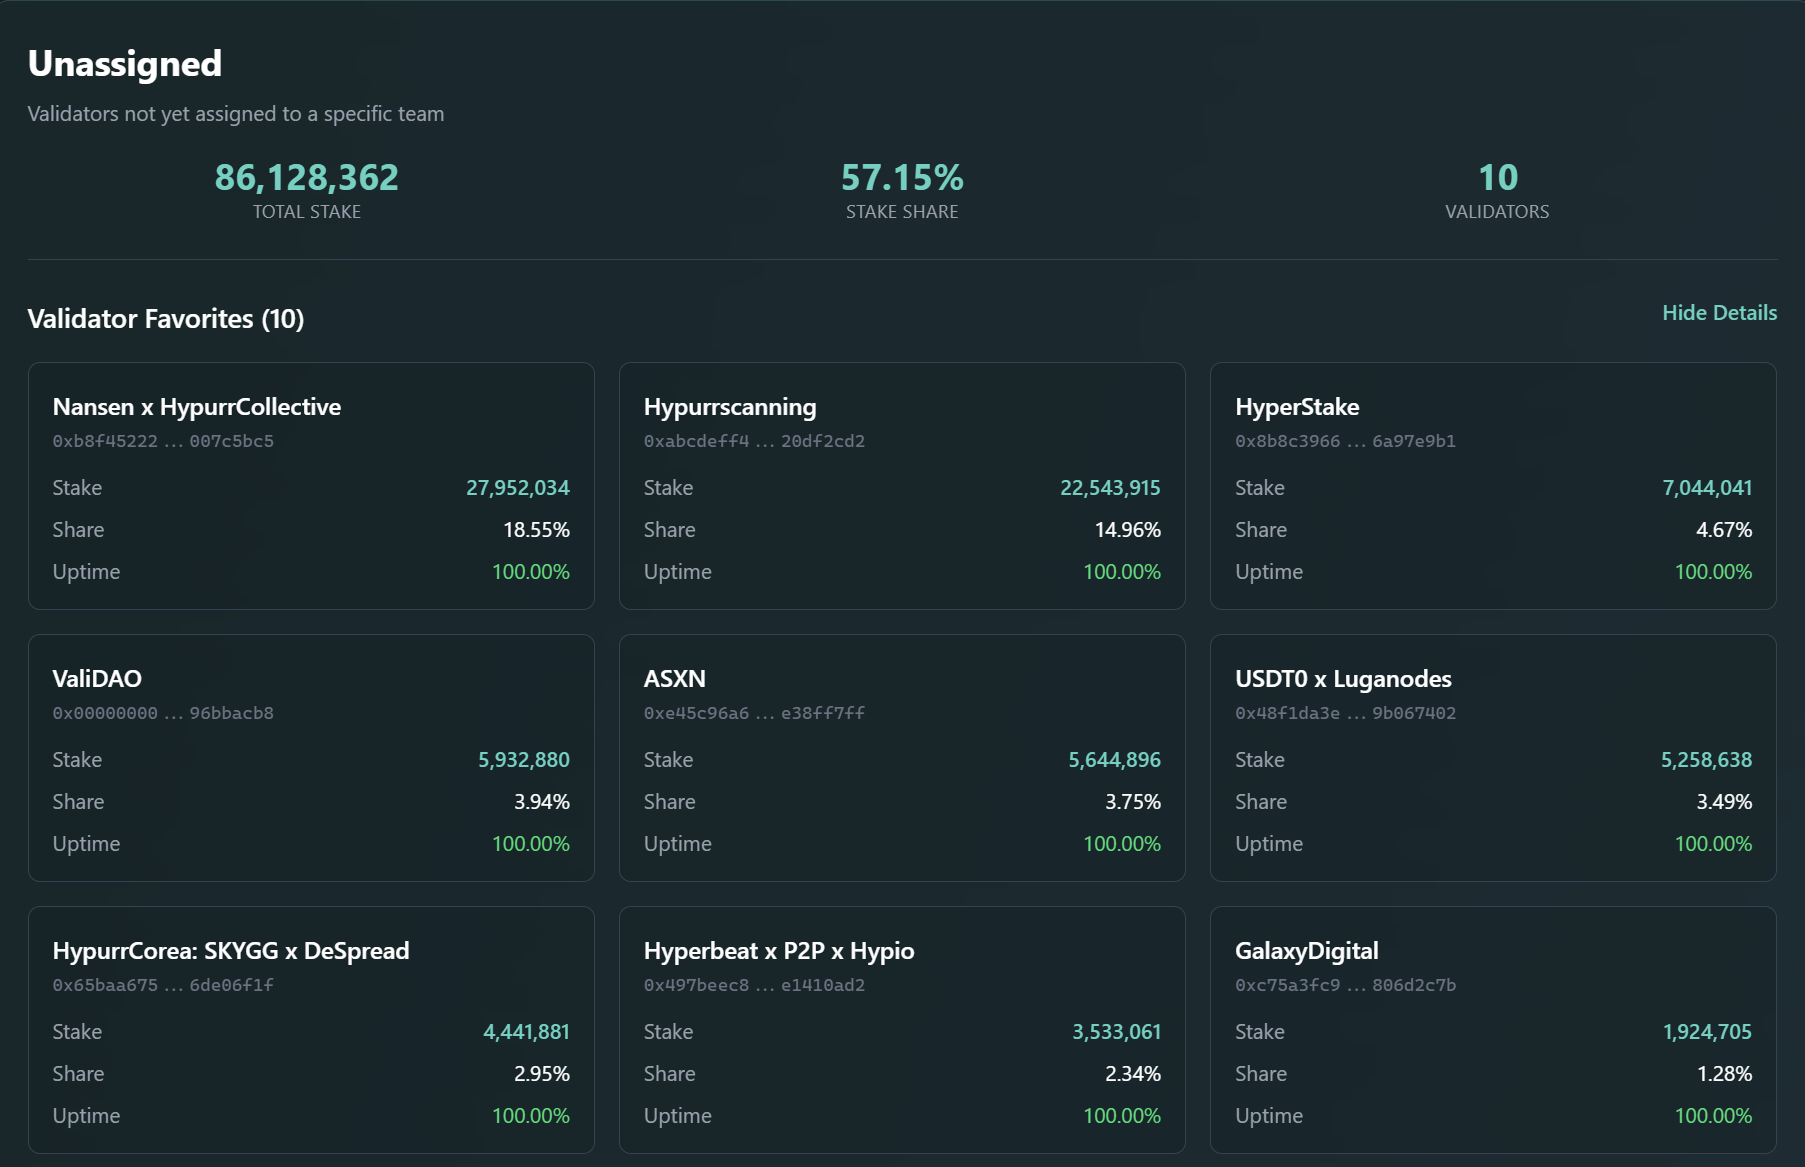
Task: Open the GalaxyDigital validator name
Action: [1306, 951]
